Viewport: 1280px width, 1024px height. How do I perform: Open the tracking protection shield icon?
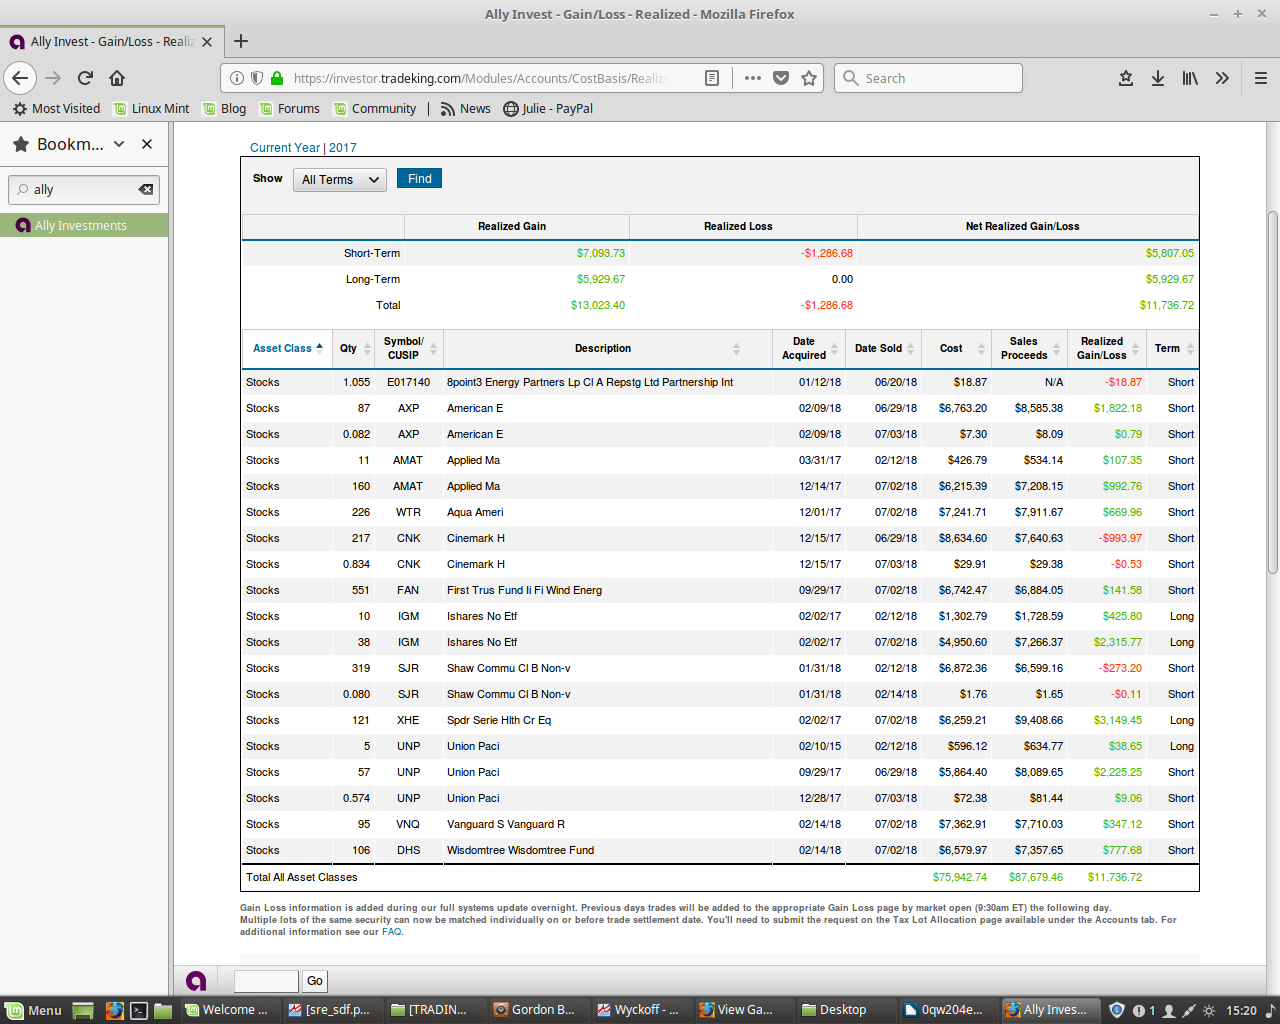pos(257,78)
